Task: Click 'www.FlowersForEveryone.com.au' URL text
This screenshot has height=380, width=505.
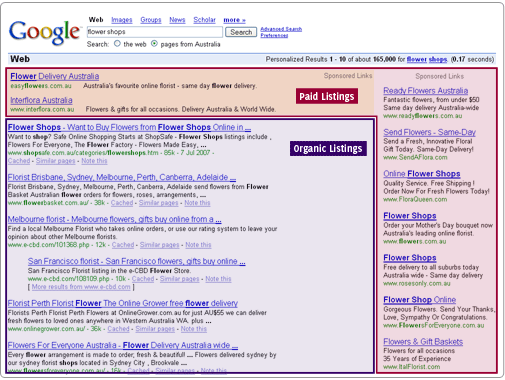Action: click(x=434, y=325)
